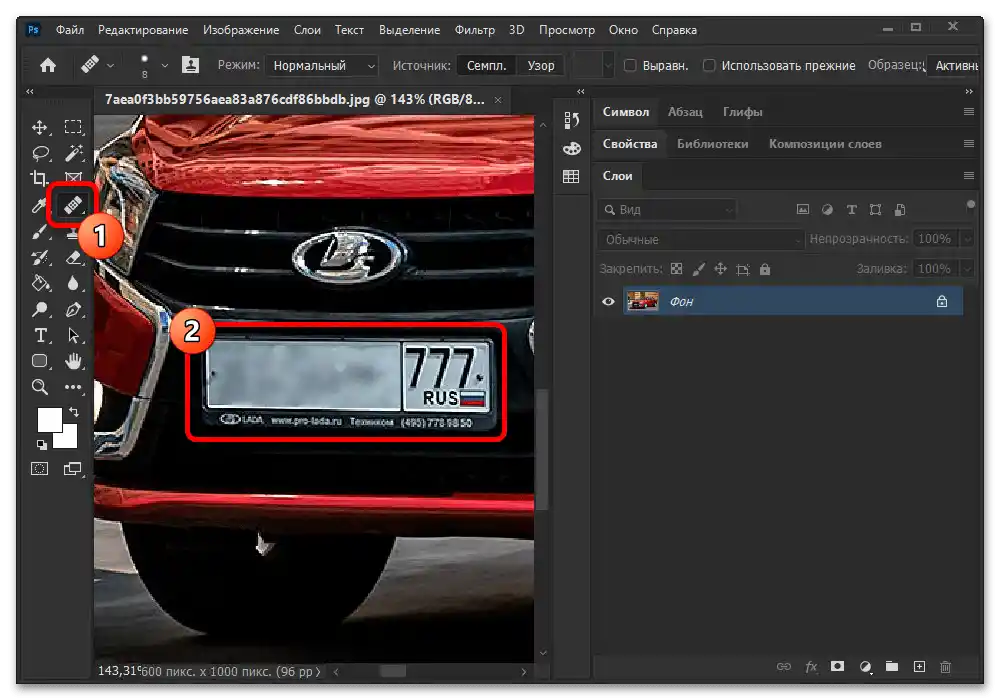Select the Hand tool
This screenshot has height=700, width=1000.
click(73, 361)
